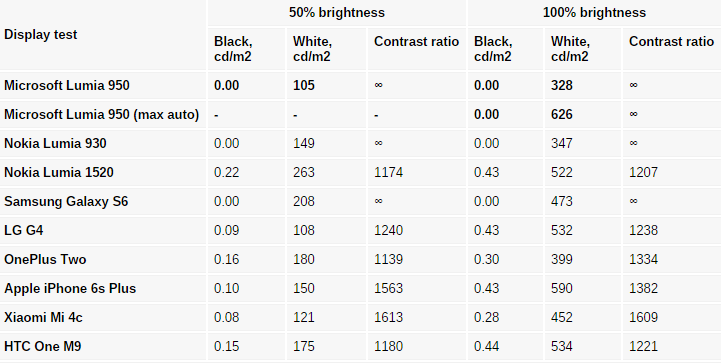Click the Samsung Galaxy S6 label

tap(66, 202)
